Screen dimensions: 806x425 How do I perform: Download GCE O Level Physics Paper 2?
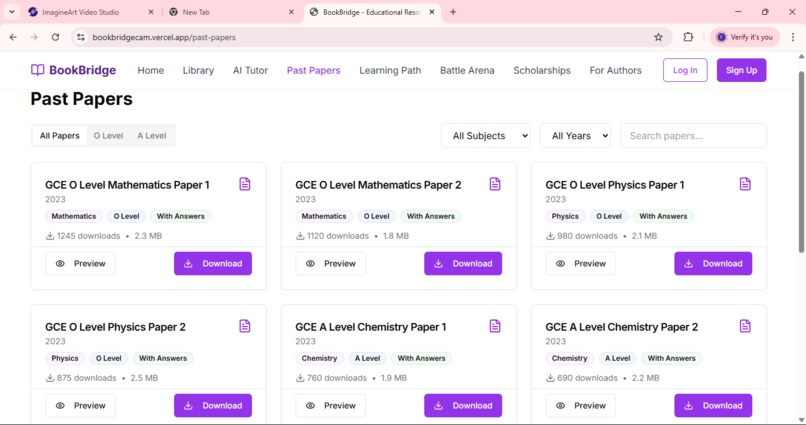click(x=213, y=405)
